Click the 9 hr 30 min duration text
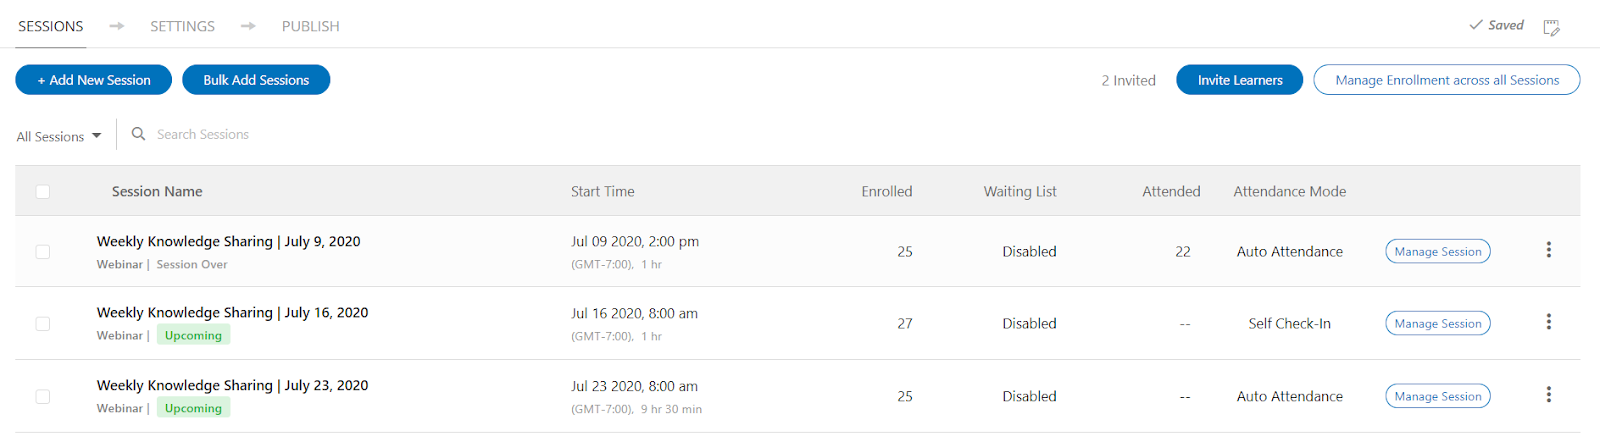1600x442 pixels. 672,409
